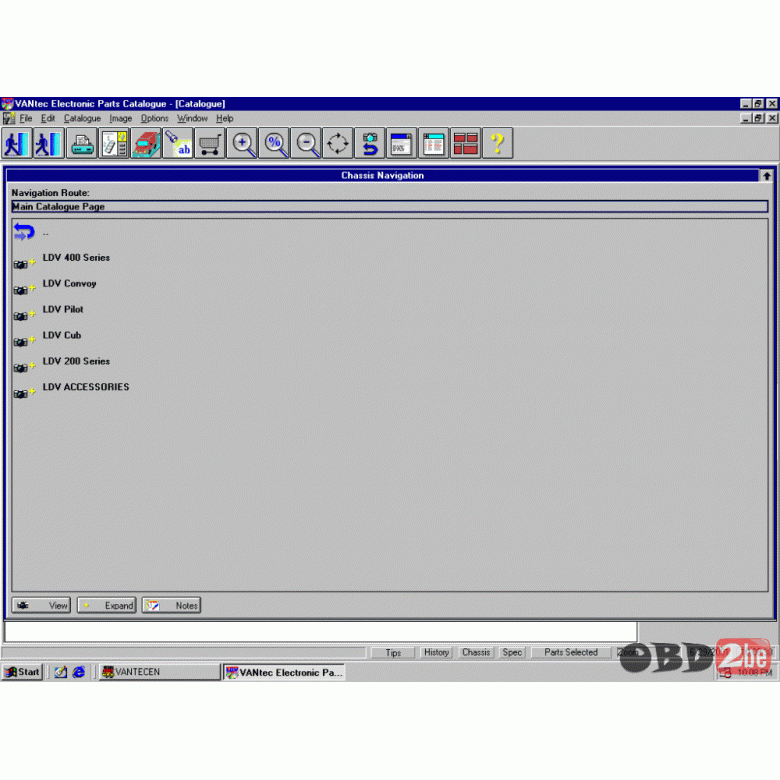Click the up arrow in Chassis Navigation header
The height and width of the screenshot is (780, 780).
pos(766,176)
